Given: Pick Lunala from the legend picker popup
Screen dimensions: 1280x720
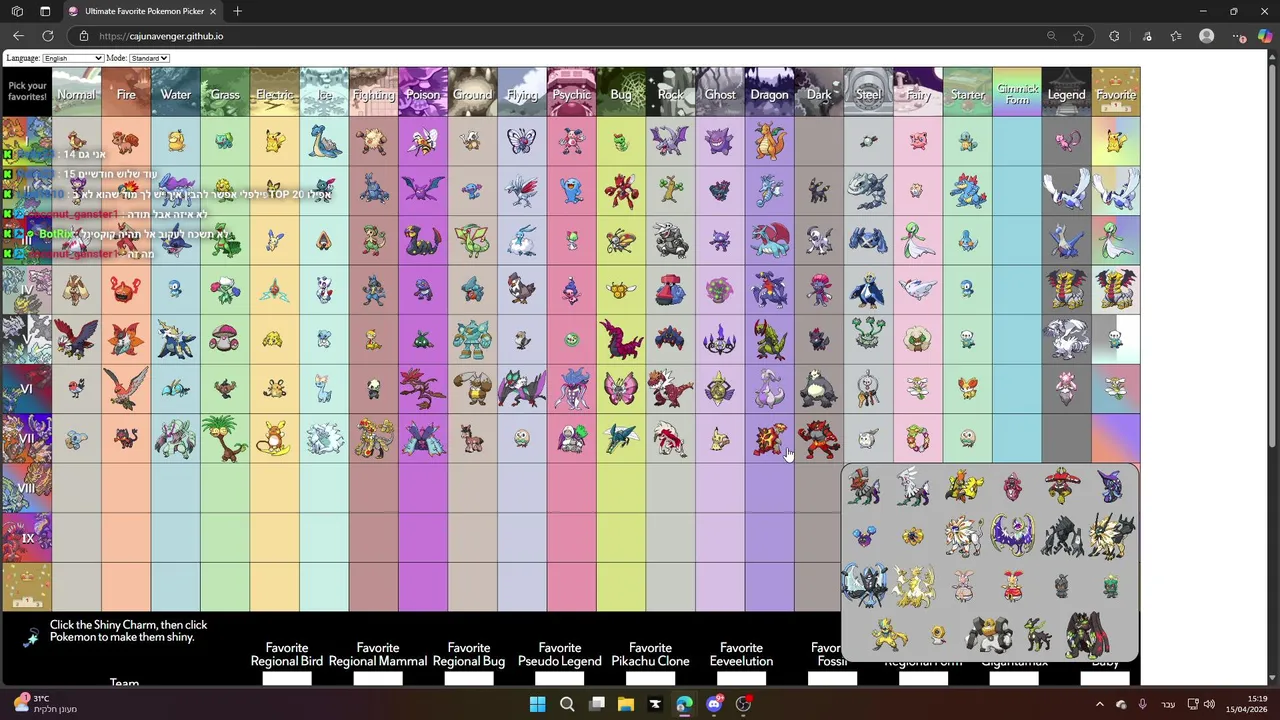Looking at the screenshot, I should 1012,536.
